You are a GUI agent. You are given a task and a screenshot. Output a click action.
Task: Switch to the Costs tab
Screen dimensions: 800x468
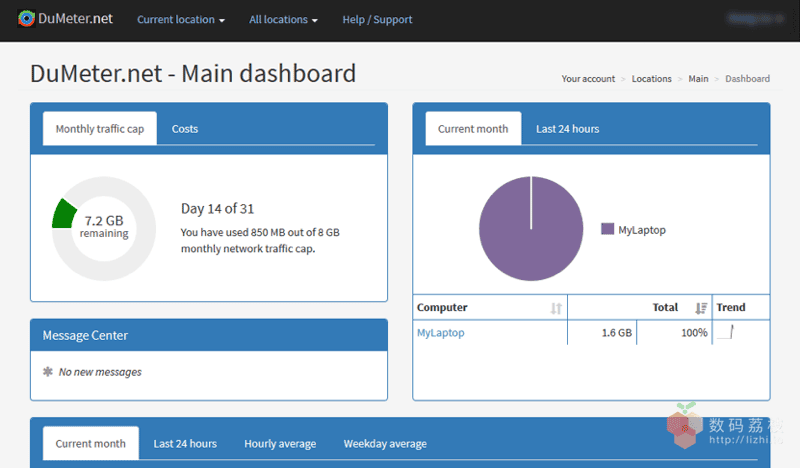pyautogui.click(x=185, y=129)
